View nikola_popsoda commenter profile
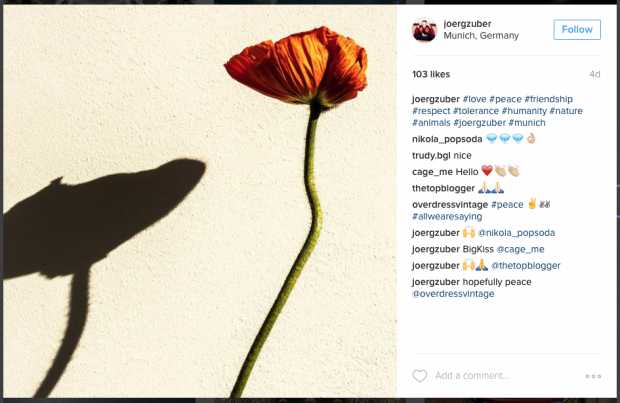The width and height of the screenshot is (620, 403). [x=447, y=139]
